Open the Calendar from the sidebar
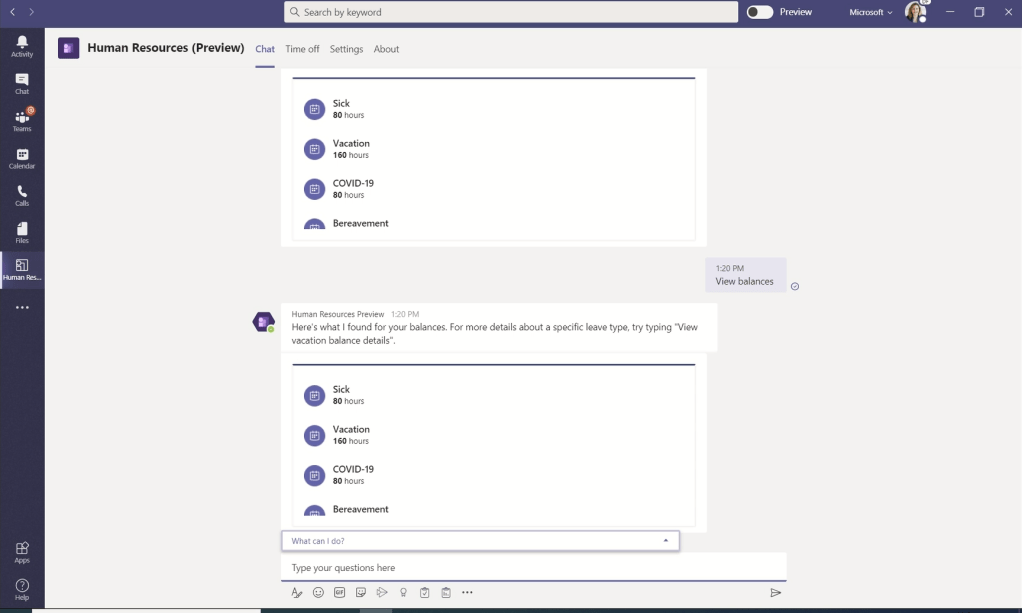1022x613 pixels. 22,158
